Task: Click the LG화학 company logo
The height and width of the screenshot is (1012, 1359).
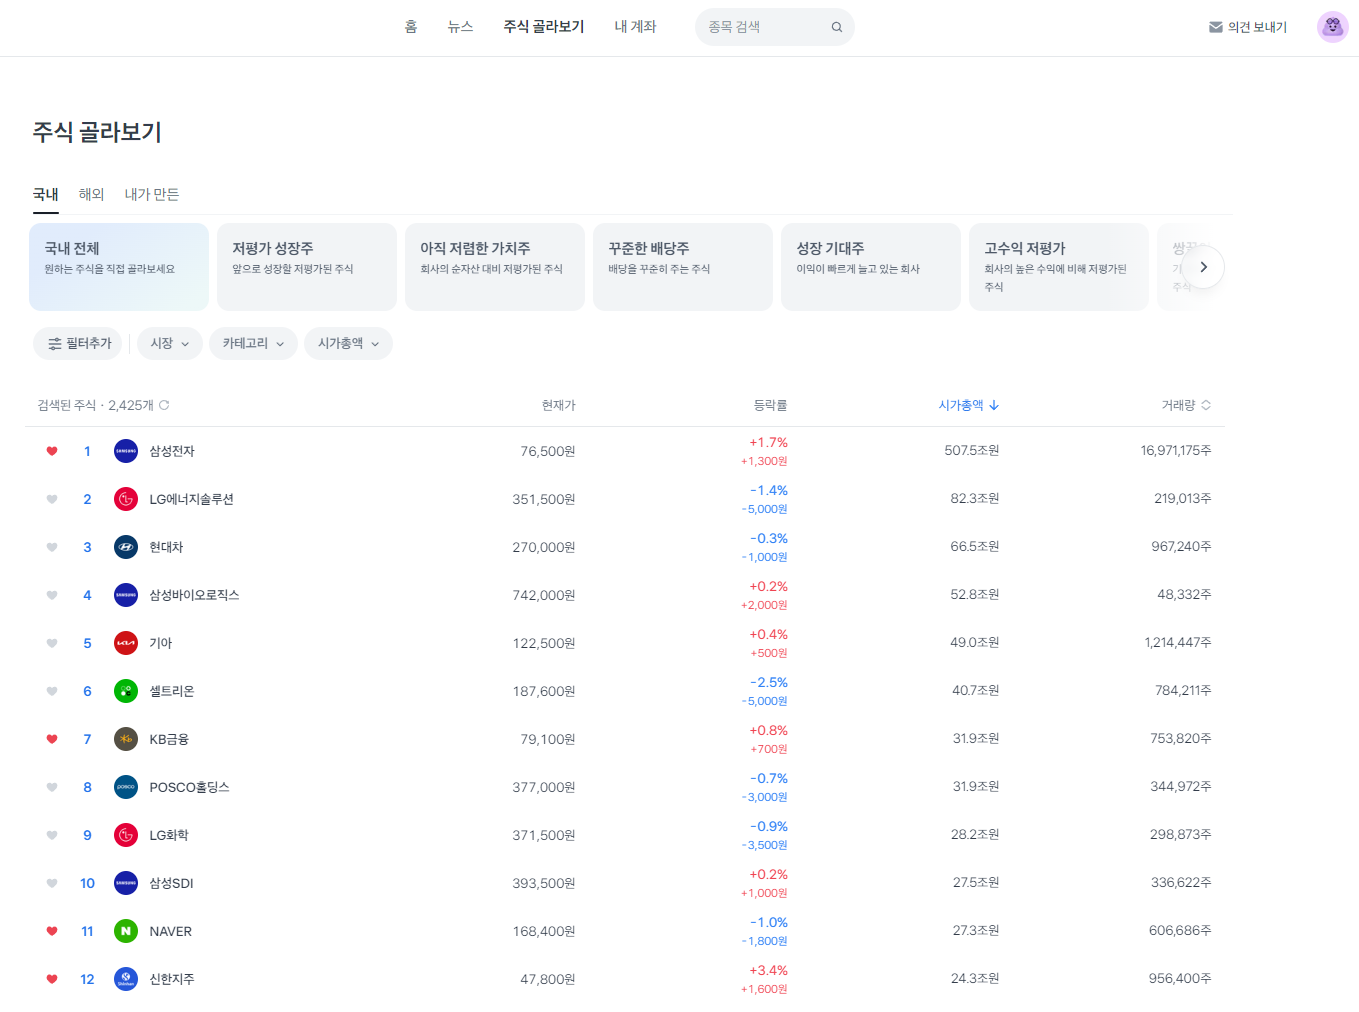Action: click(x=126, y=835)
